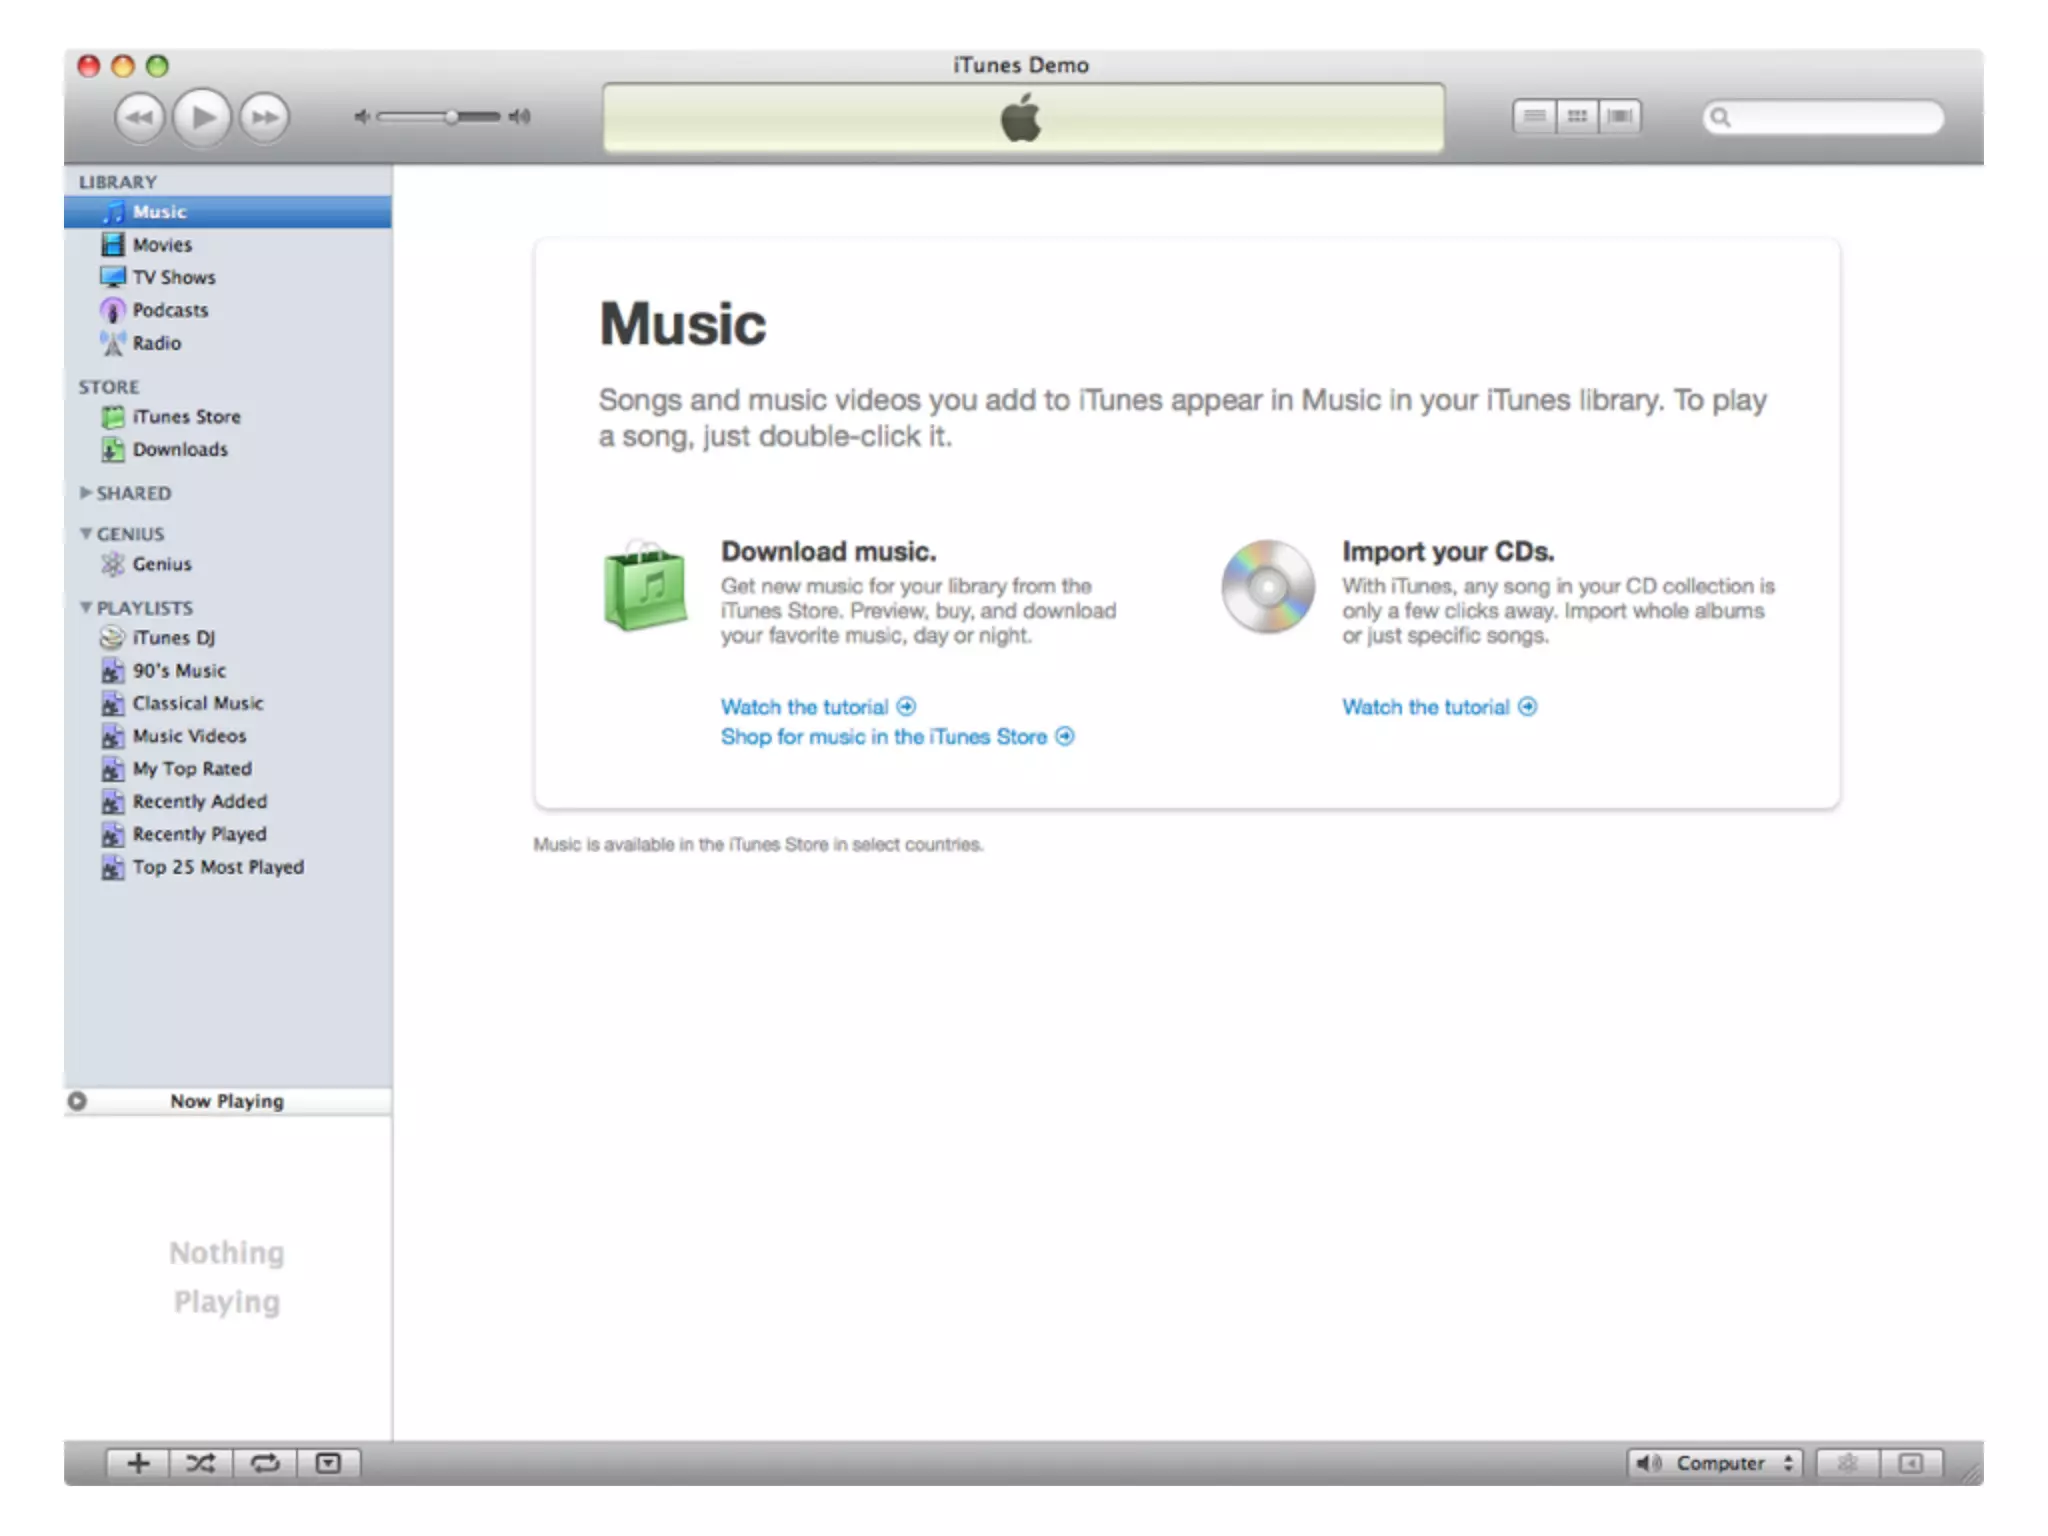Switch to list view
The image size is (2048, 1536).
point(1534,117)
